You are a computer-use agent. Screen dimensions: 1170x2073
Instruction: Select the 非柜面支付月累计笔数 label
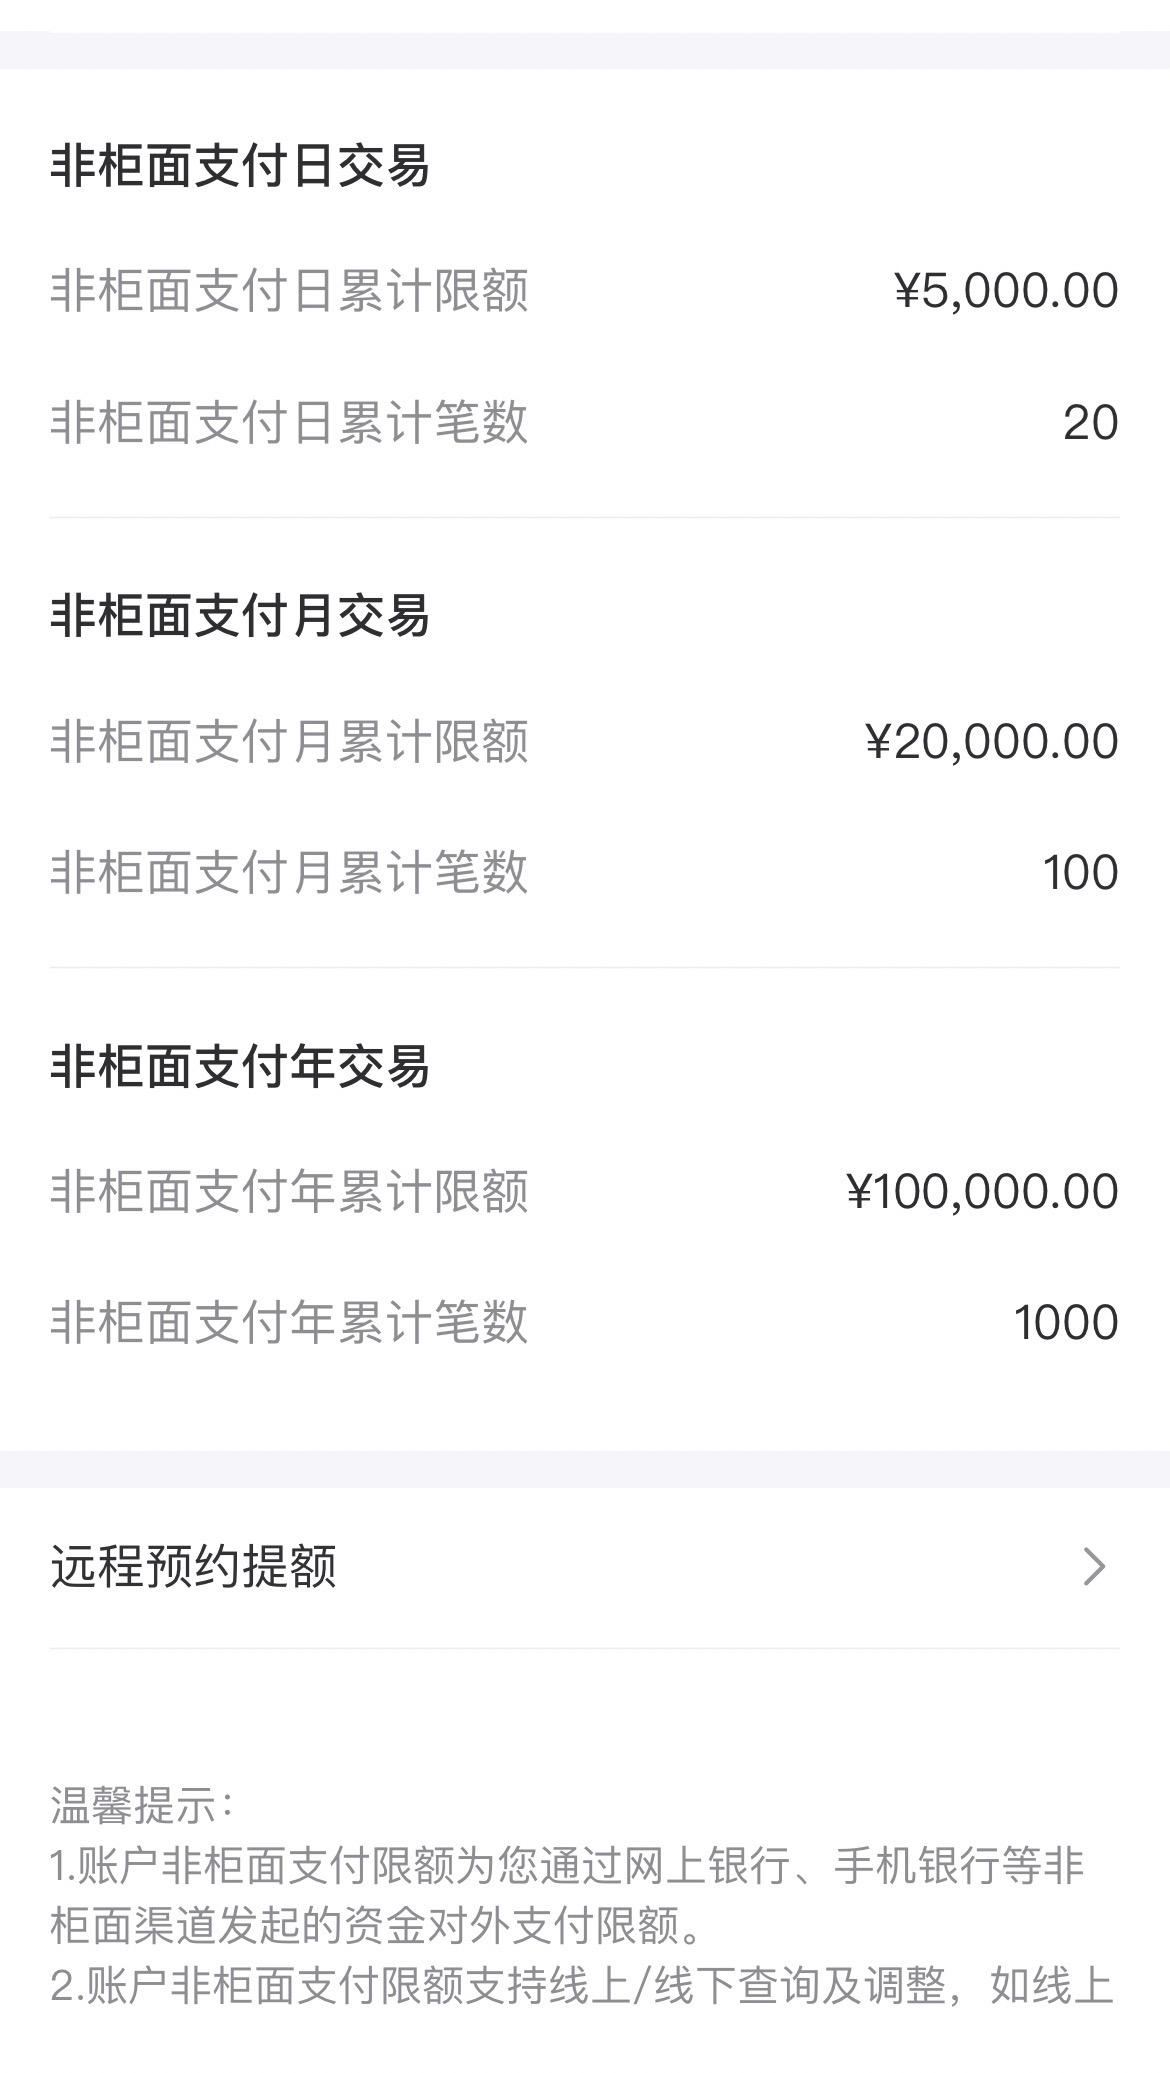(289, 872)
